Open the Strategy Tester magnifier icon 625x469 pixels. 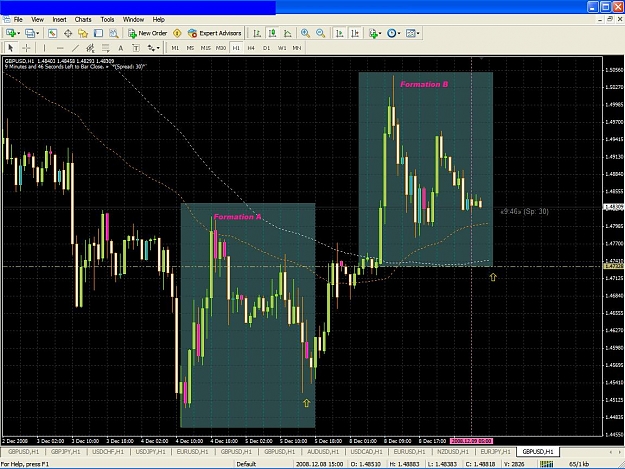click(114, 33)
